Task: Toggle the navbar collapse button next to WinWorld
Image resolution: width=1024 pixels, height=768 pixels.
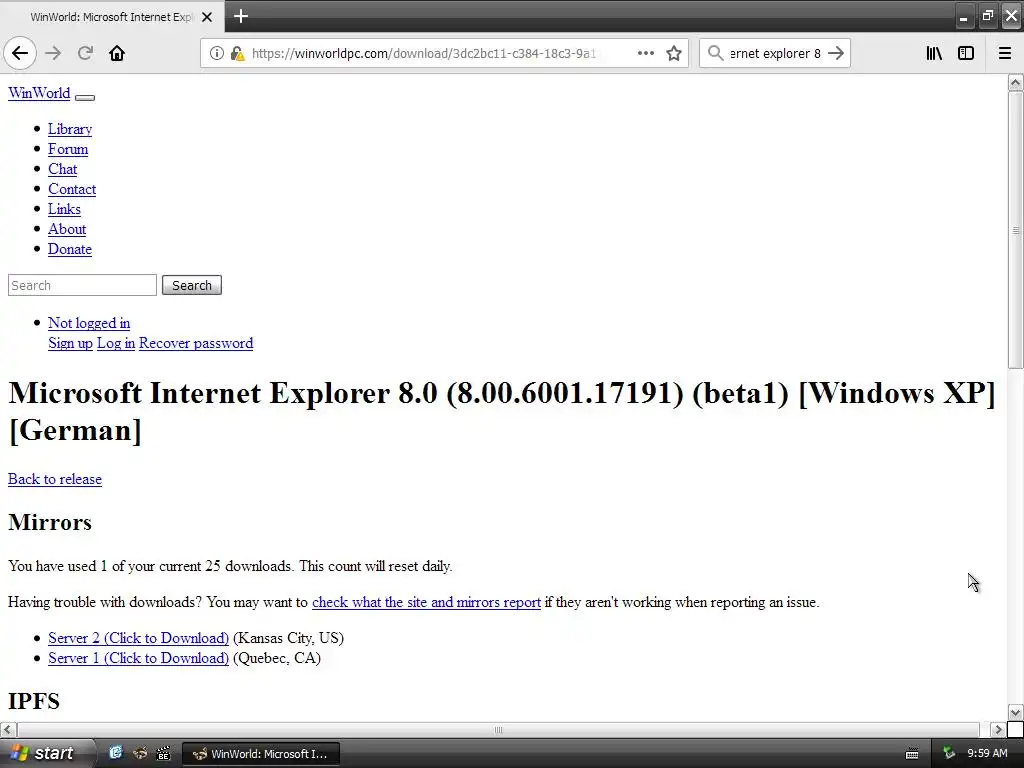Action: 85,97
